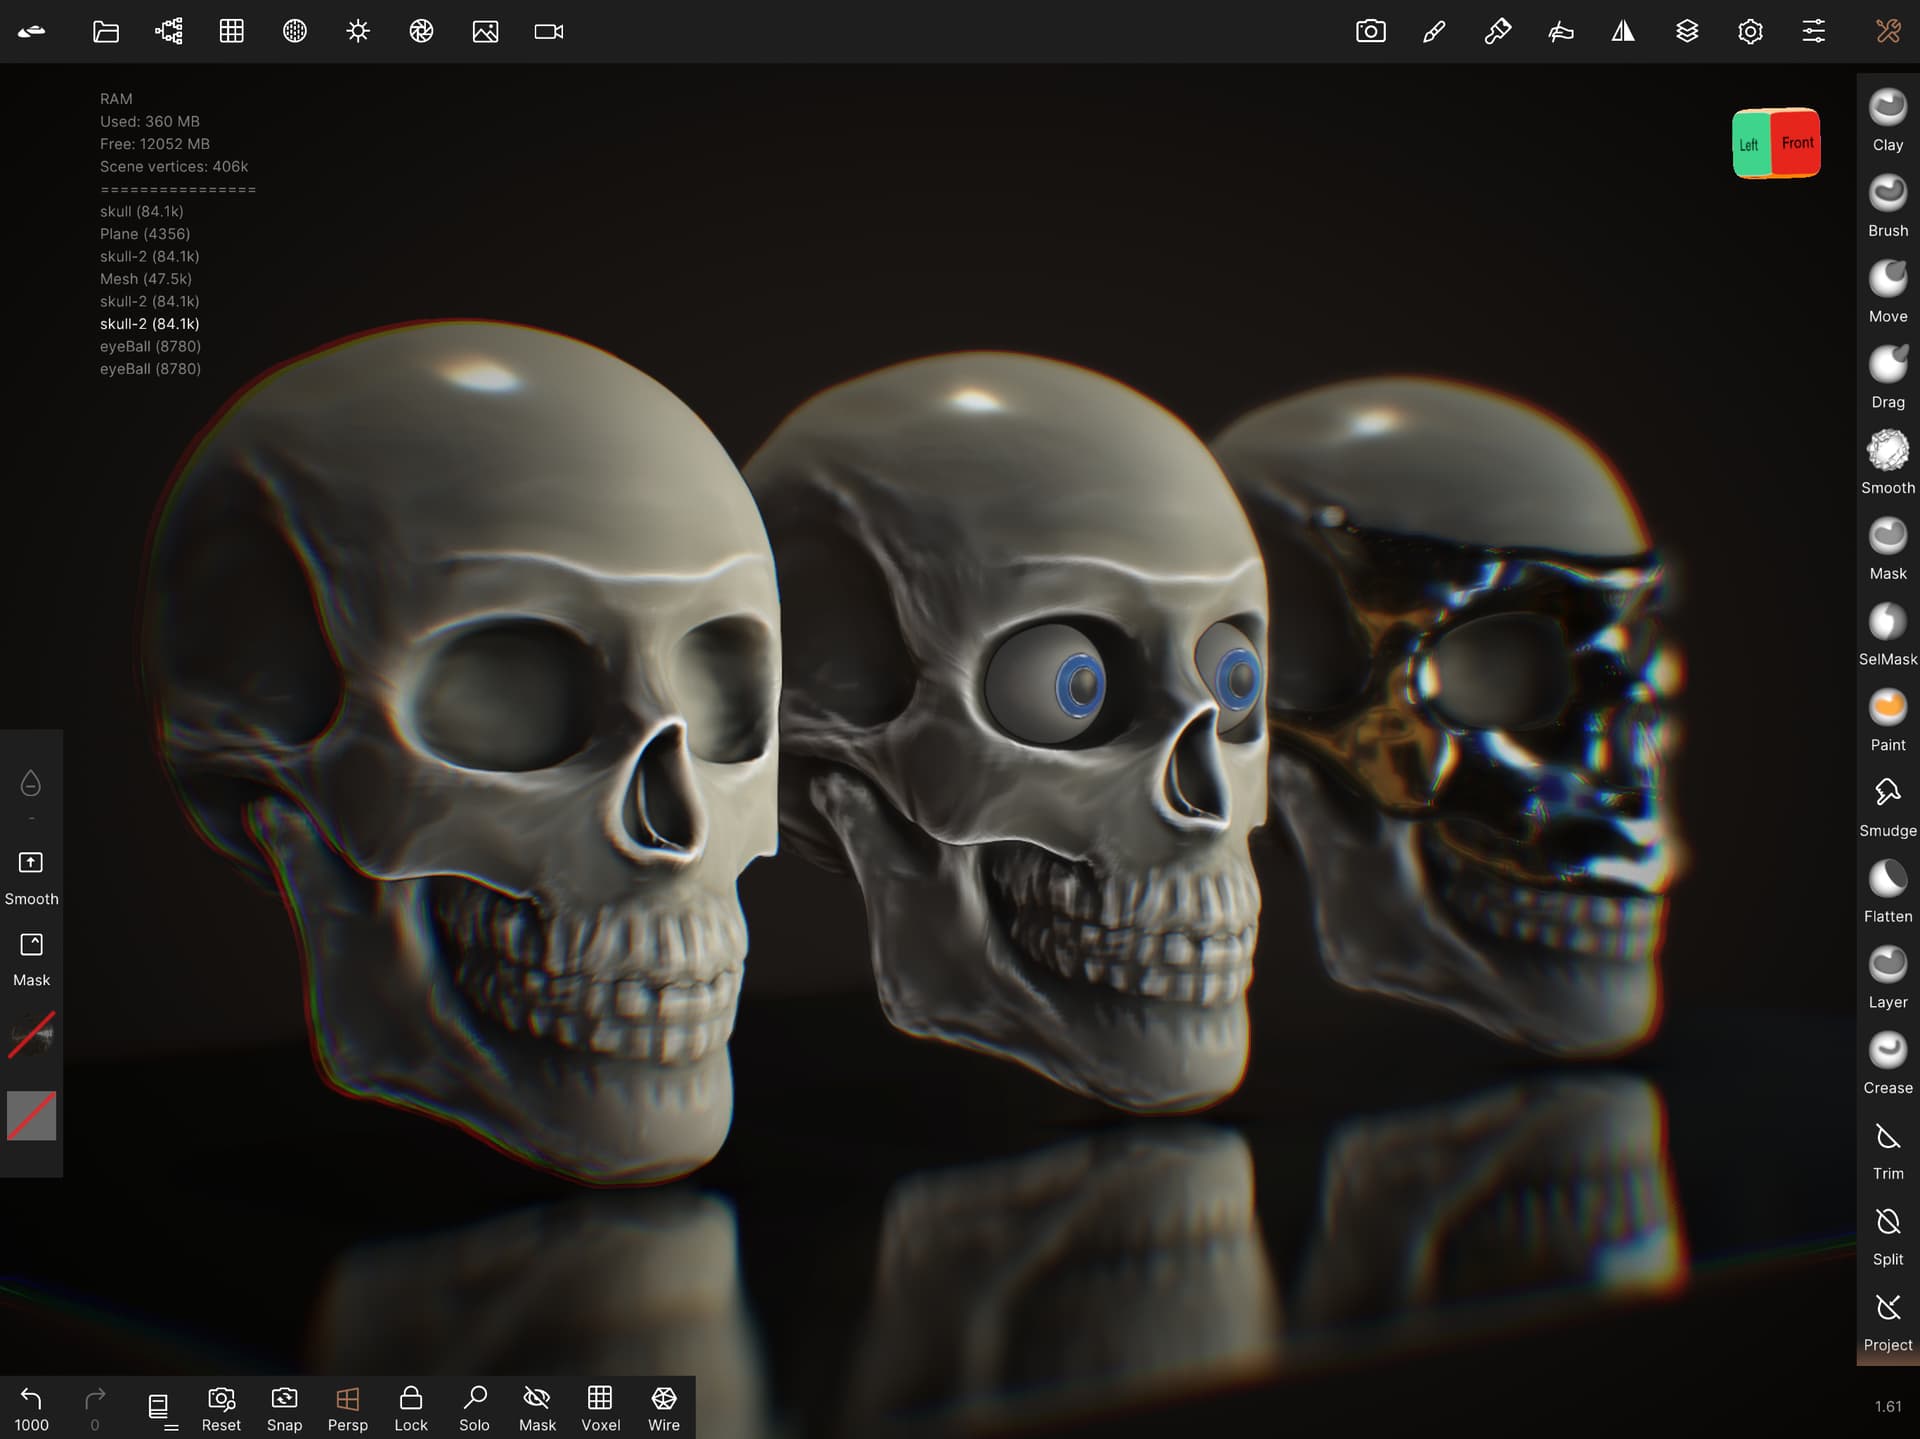
Task: Click the Front face of view cube
Action: (x=1796, y=143)
